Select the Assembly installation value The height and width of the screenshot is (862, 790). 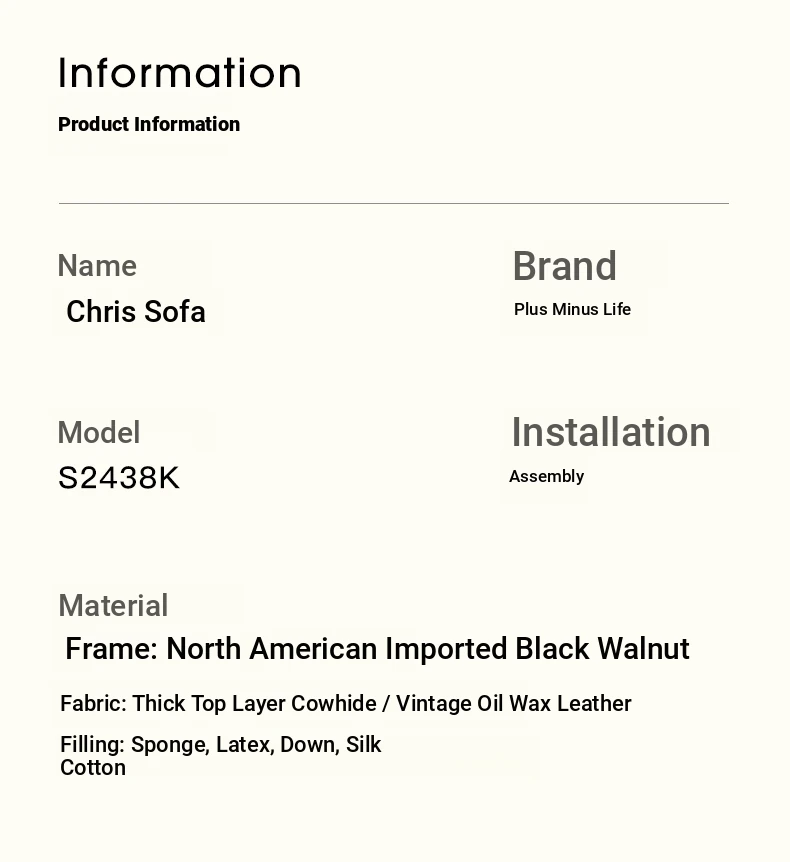pyautogui.click(x=546, y=476)
